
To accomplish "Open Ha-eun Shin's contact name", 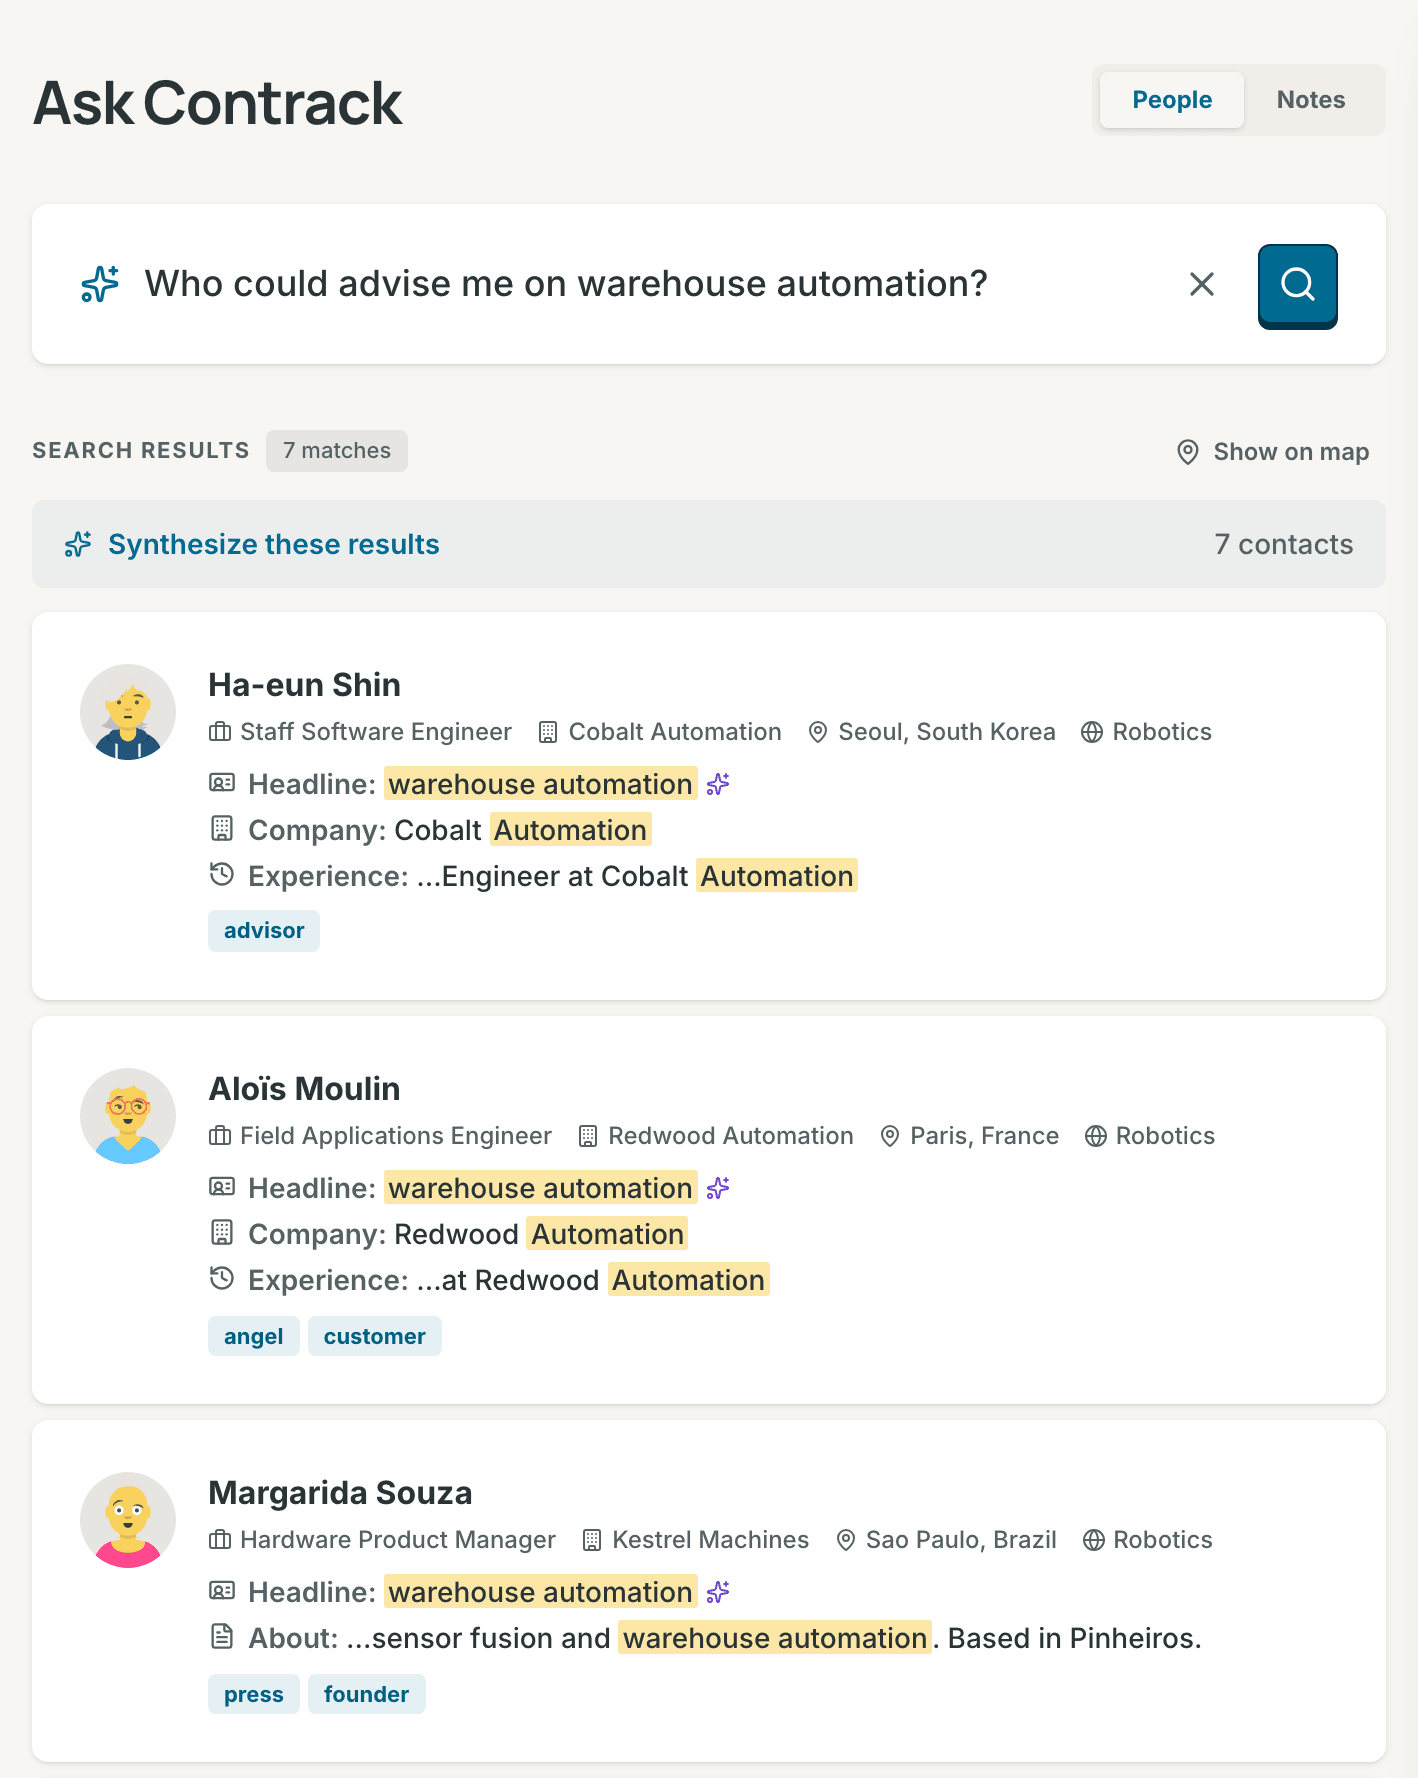I will (x=304, y=685).
